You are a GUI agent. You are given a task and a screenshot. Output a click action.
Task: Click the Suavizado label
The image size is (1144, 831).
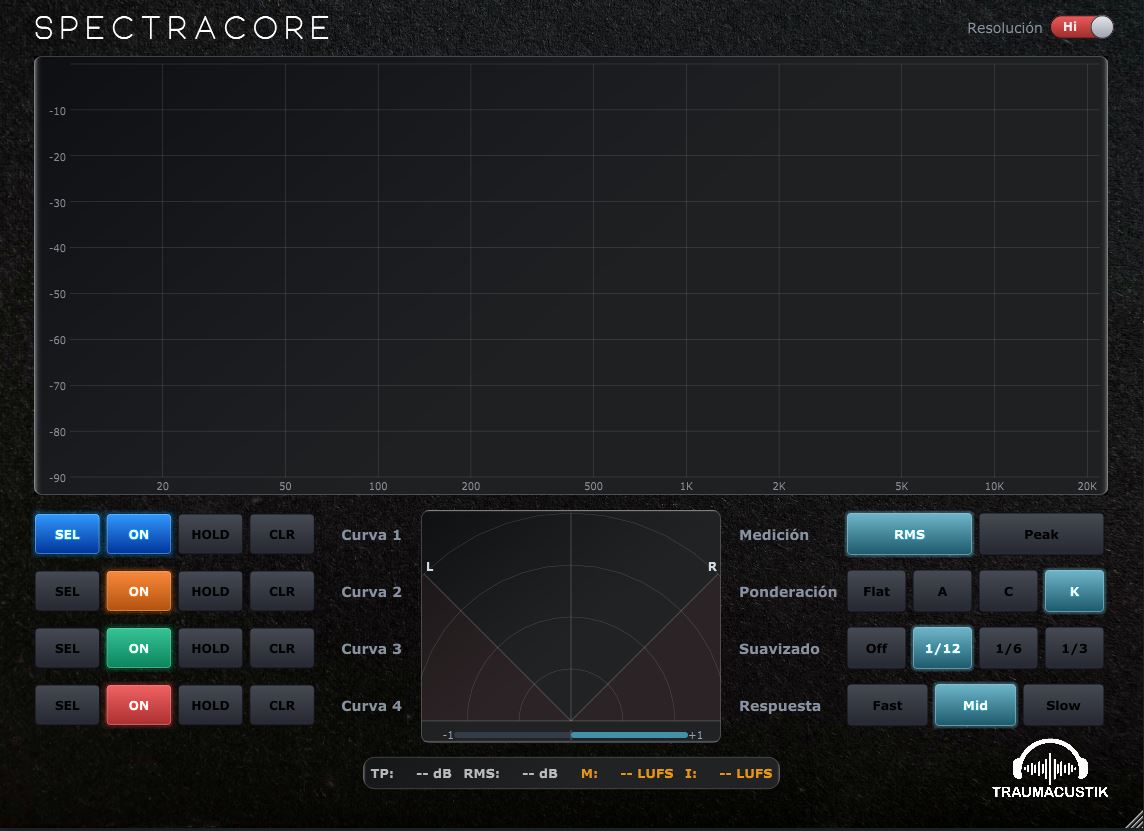point(779,649)
